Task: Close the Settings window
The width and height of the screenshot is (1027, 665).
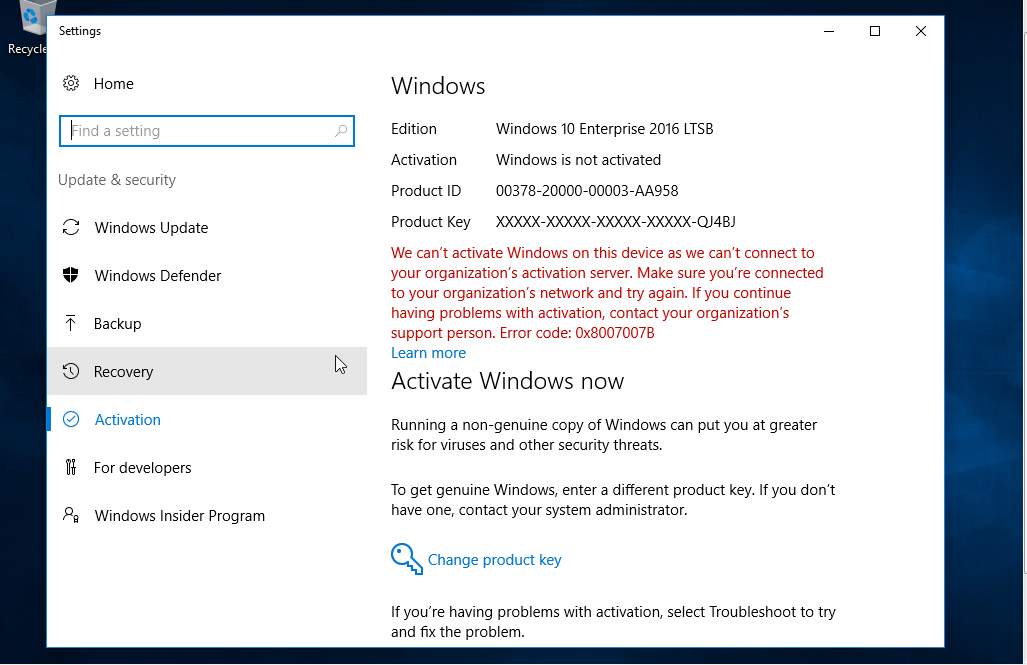Action: tap(920, 31)
